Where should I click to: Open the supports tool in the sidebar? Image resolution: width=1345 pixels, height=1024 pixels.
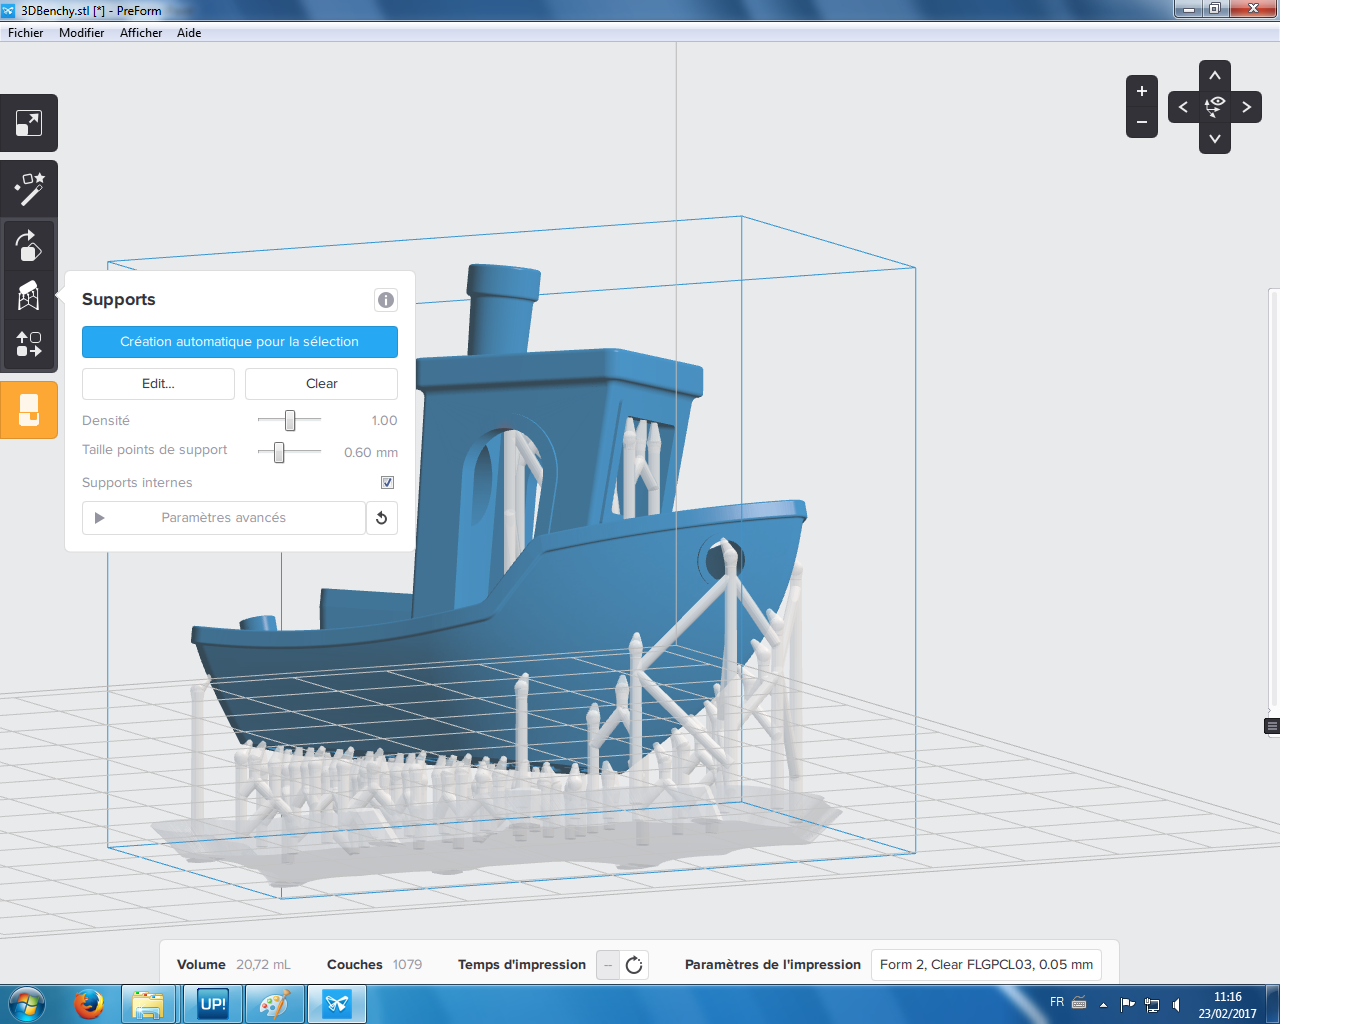pyautogui.click(x=29, y=295)
